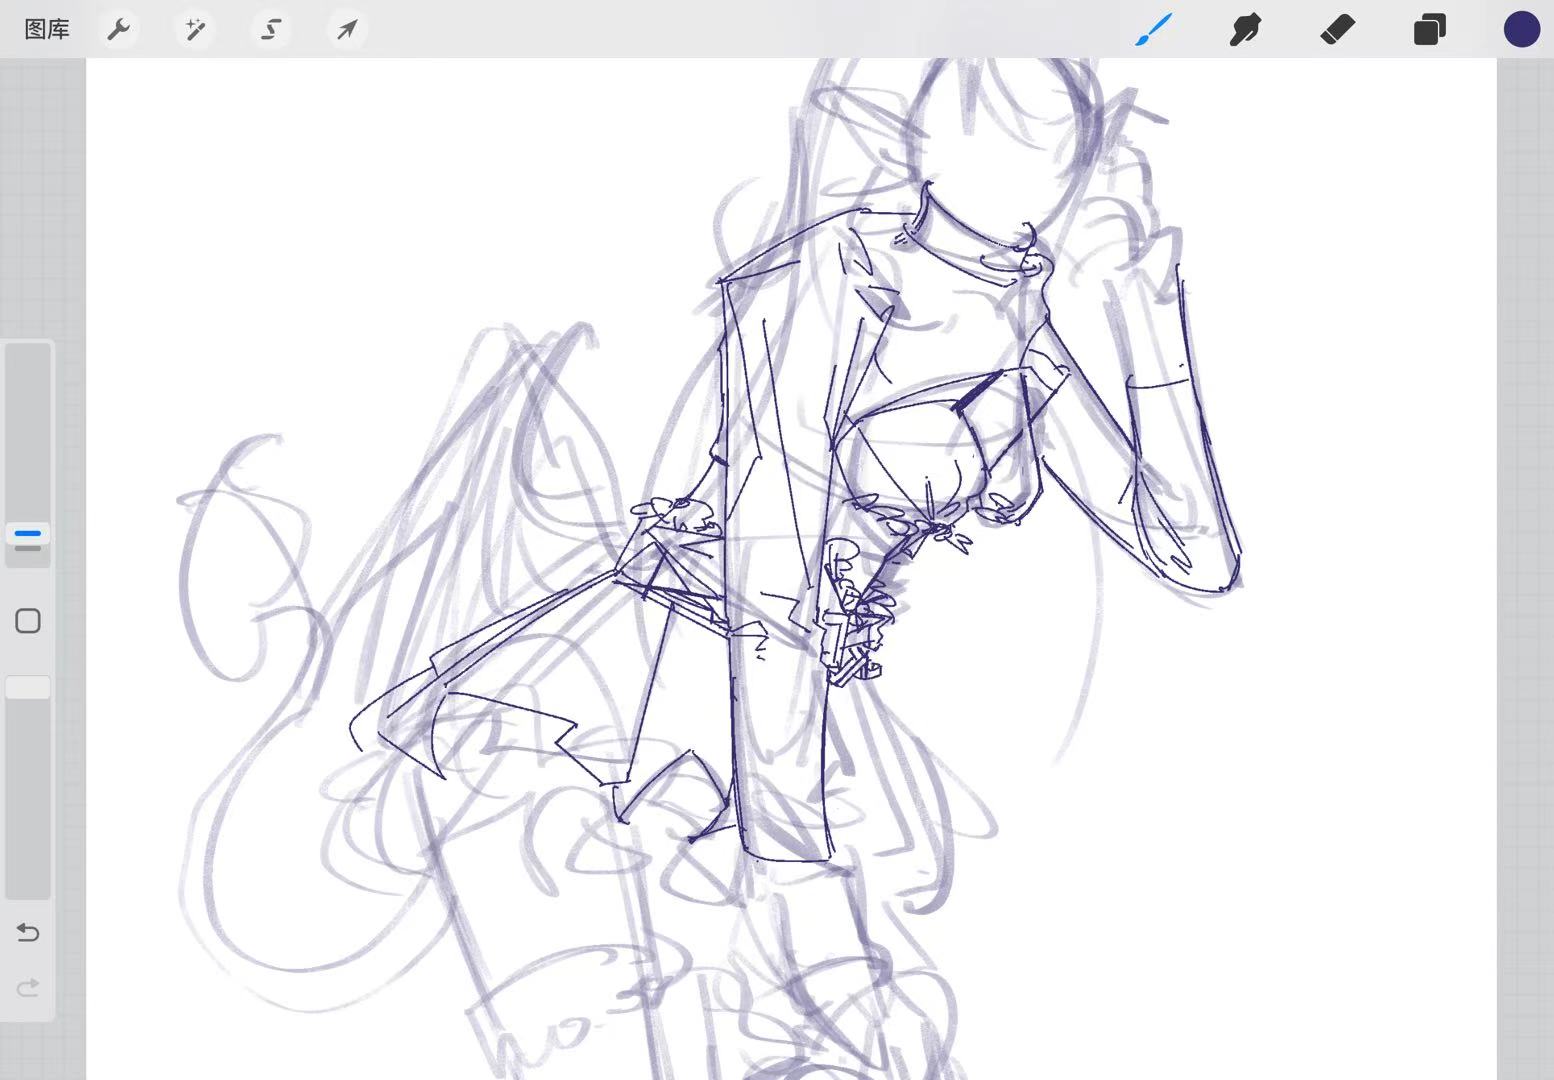Open the Adjustments magic wand menu
The width and height of the screenshot is (1554, 1080).
point(195,30)
